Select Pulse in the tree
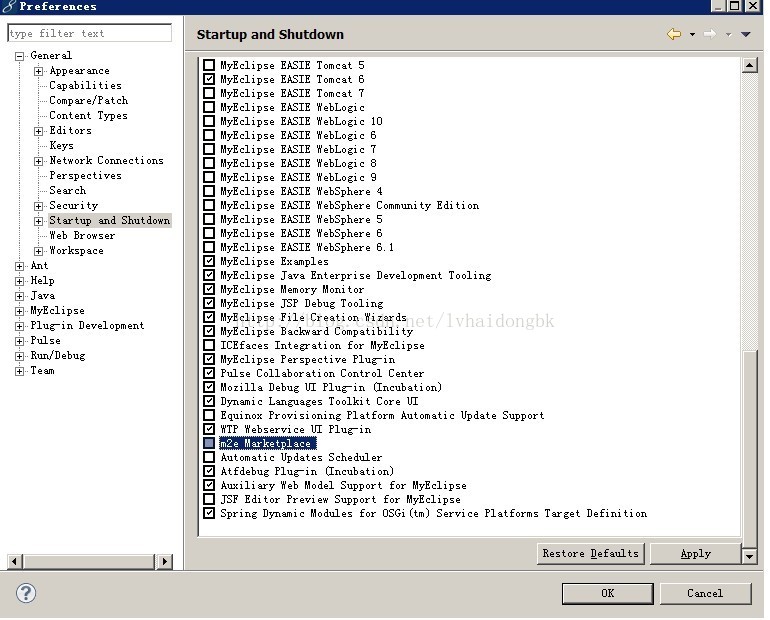The image size is (770, 620). point(45,340)
